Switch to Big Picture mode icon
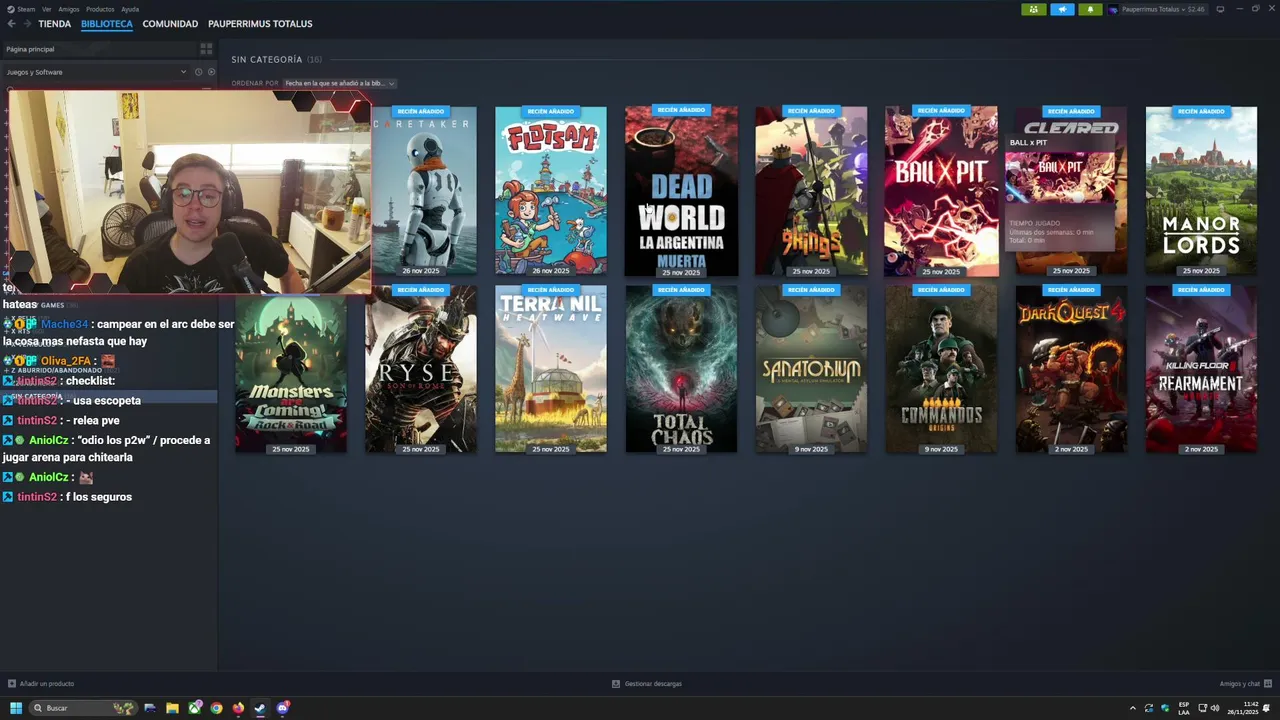The height and width of the screenshot is (720, 1280). coord(1220,9)
